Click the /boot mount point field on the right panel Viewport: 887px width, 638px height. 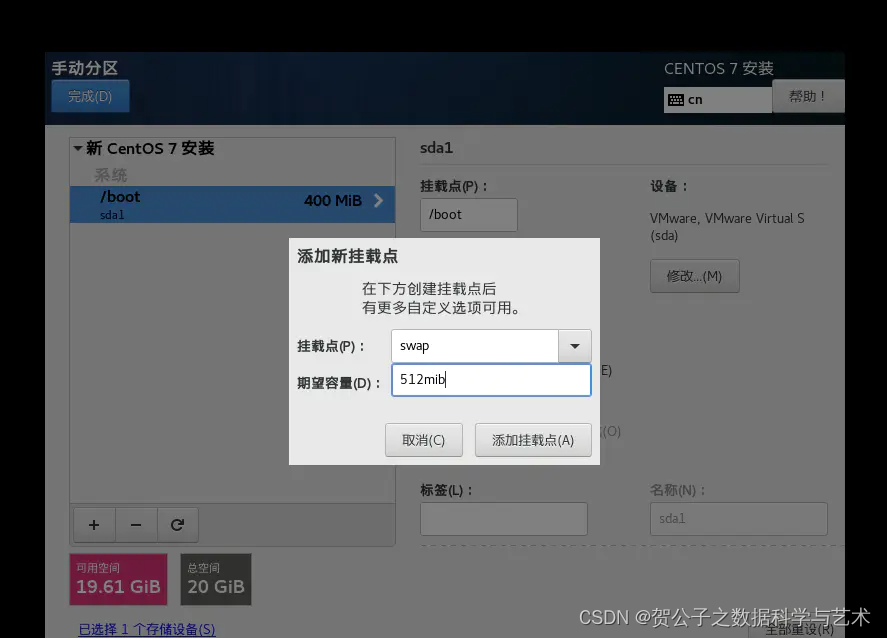pyautogui.click(x=468, y=215)
